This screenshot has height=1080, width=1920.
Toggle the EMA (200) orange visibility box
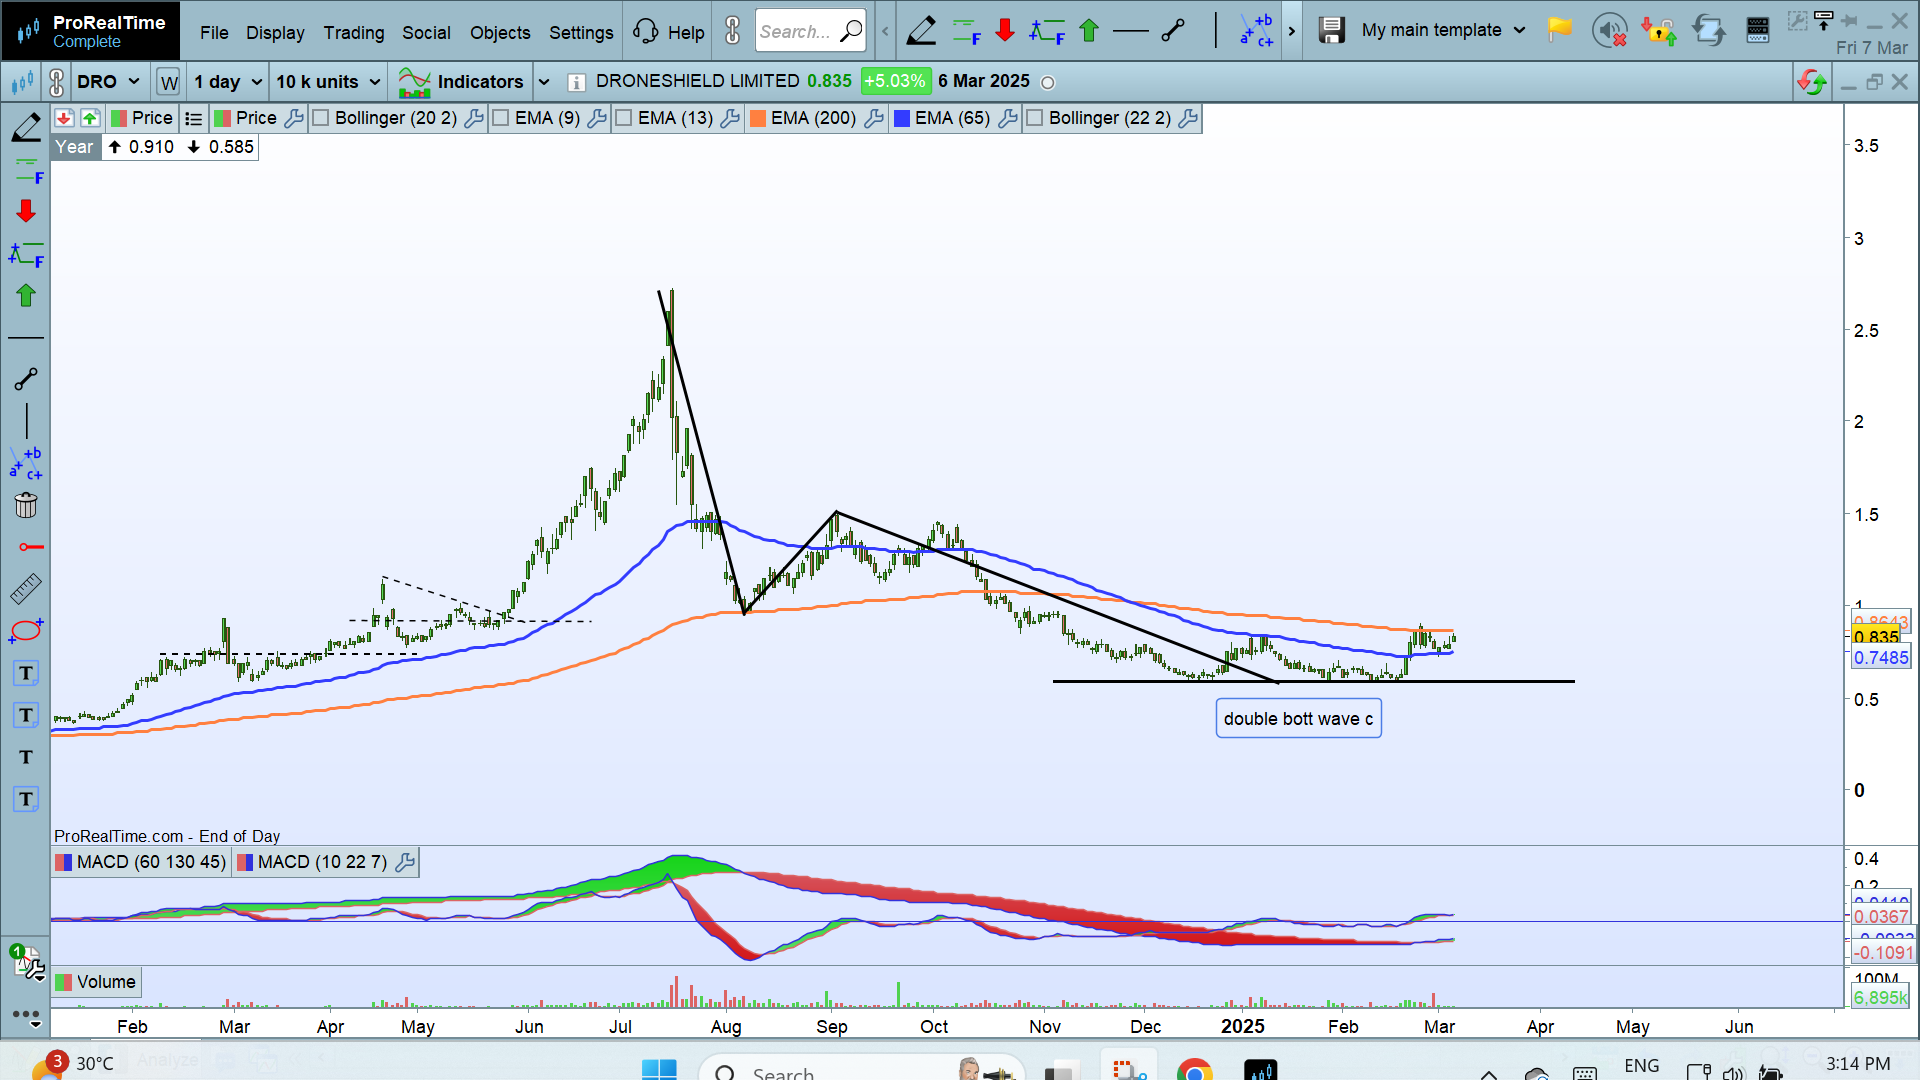coord(758,118)
